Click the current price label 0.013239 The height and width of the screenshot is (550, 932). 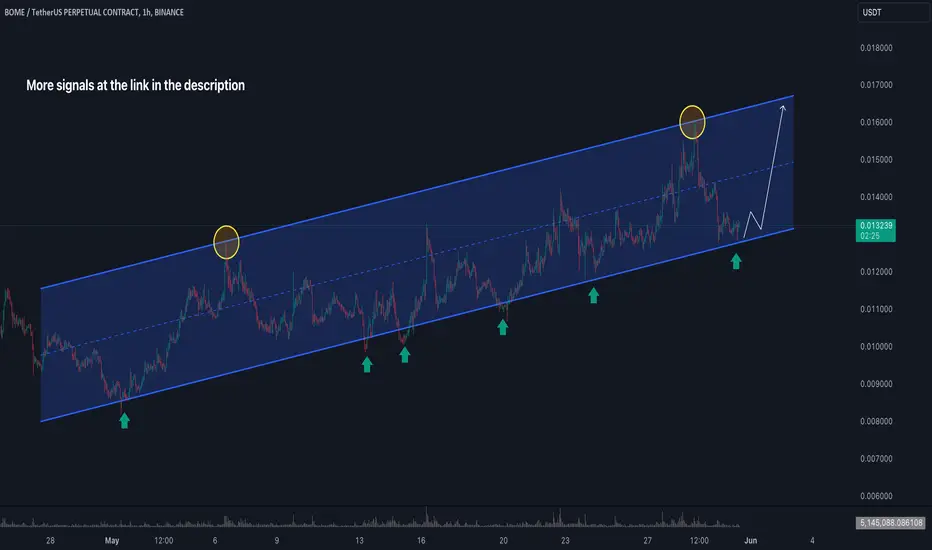tap(876, 230)
